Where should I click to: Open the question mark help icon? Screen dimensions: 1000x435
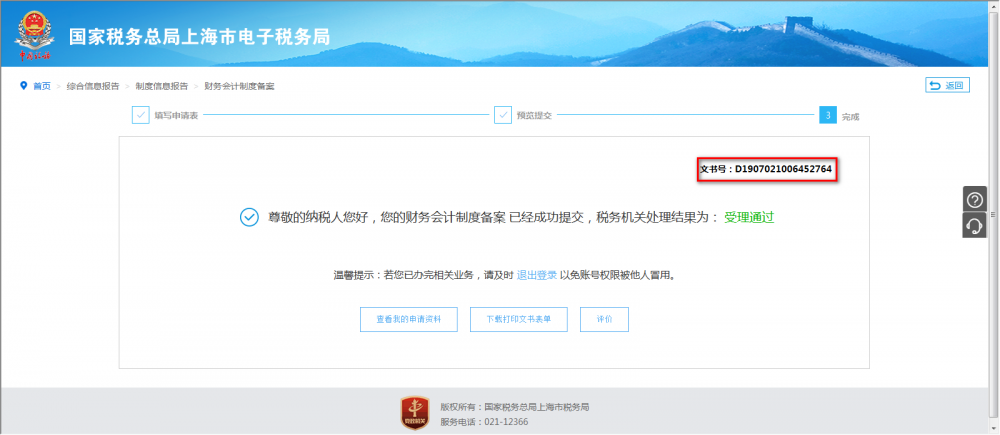[x=974, y=199]
